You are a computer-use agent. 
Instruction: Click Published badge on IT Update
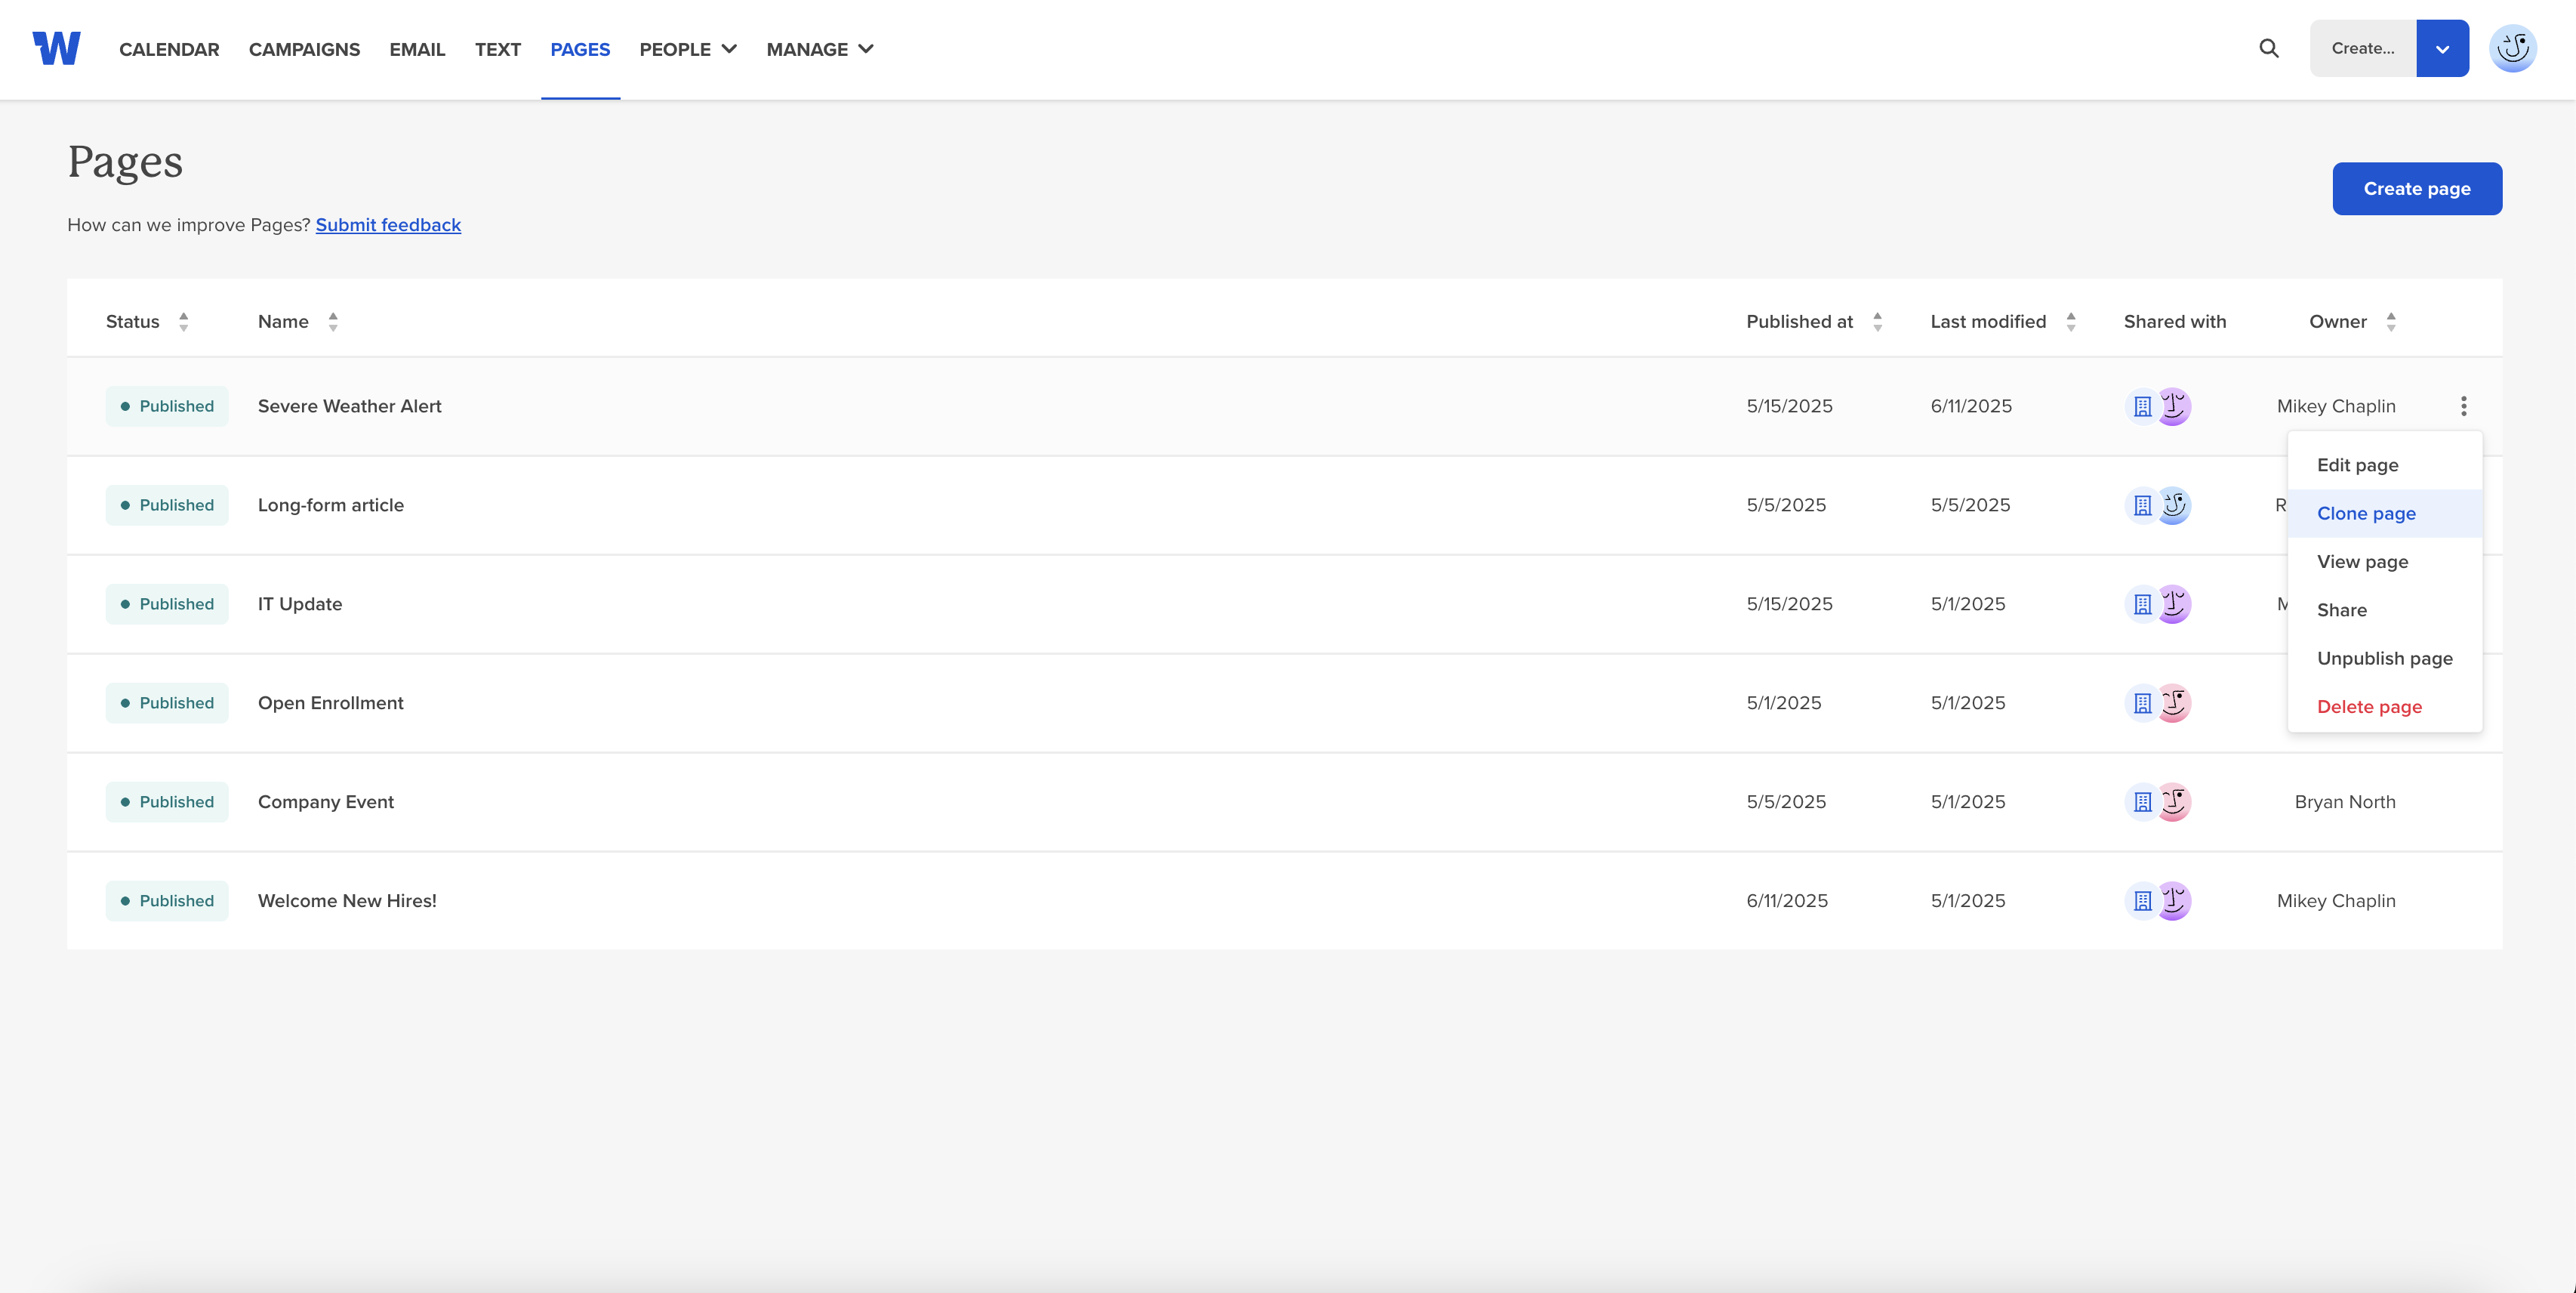click(167, 604)
